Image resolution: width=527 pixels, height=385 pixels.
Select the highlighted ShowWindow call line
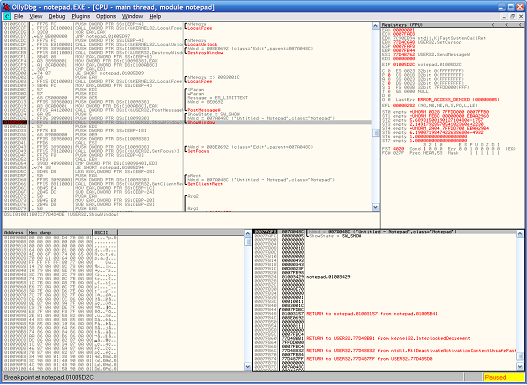(187, 122)
